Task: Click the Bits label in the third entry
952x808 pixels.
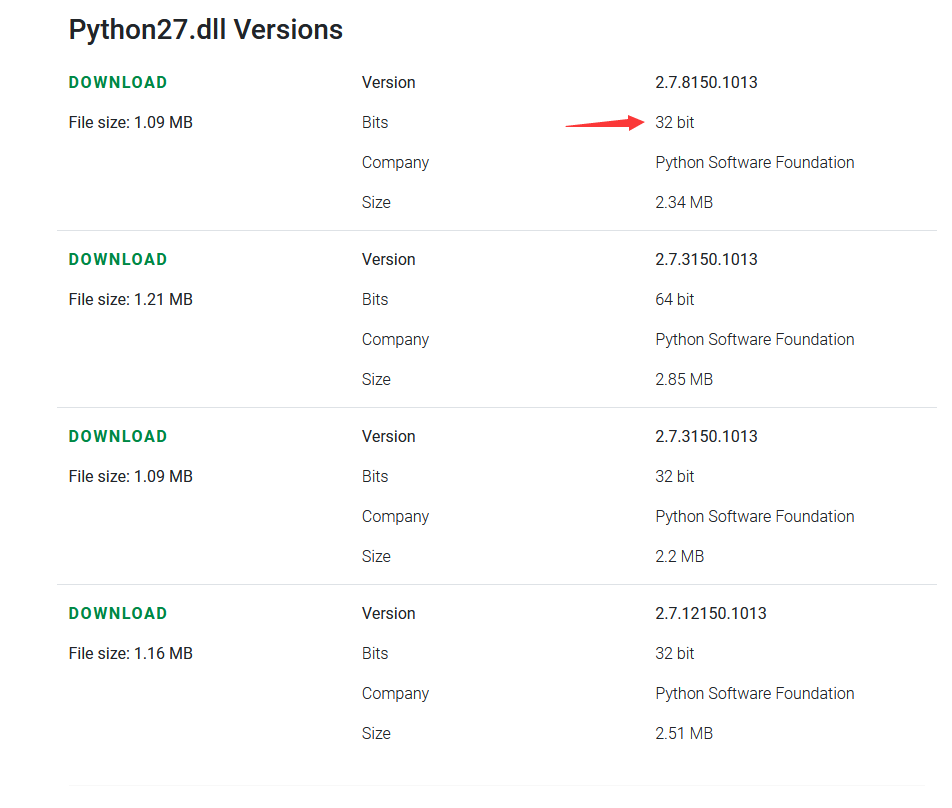Action: click(x=374, y=476)
